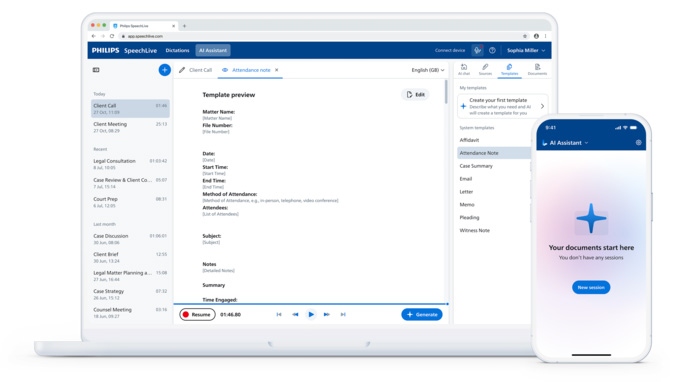Open the Case Review & Client Co... session

[x=130, y=183]
